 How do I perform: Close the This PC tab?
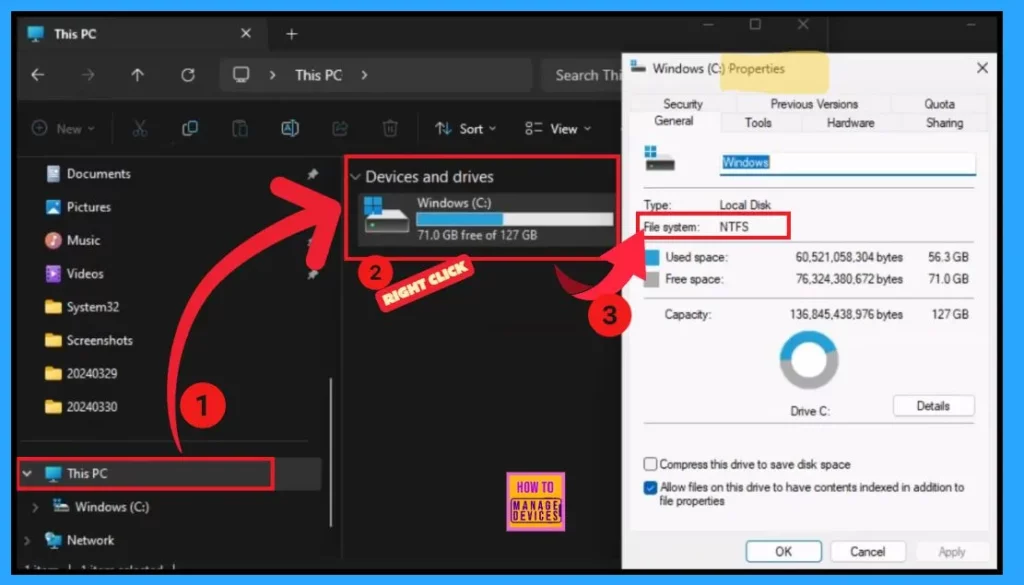246,33
